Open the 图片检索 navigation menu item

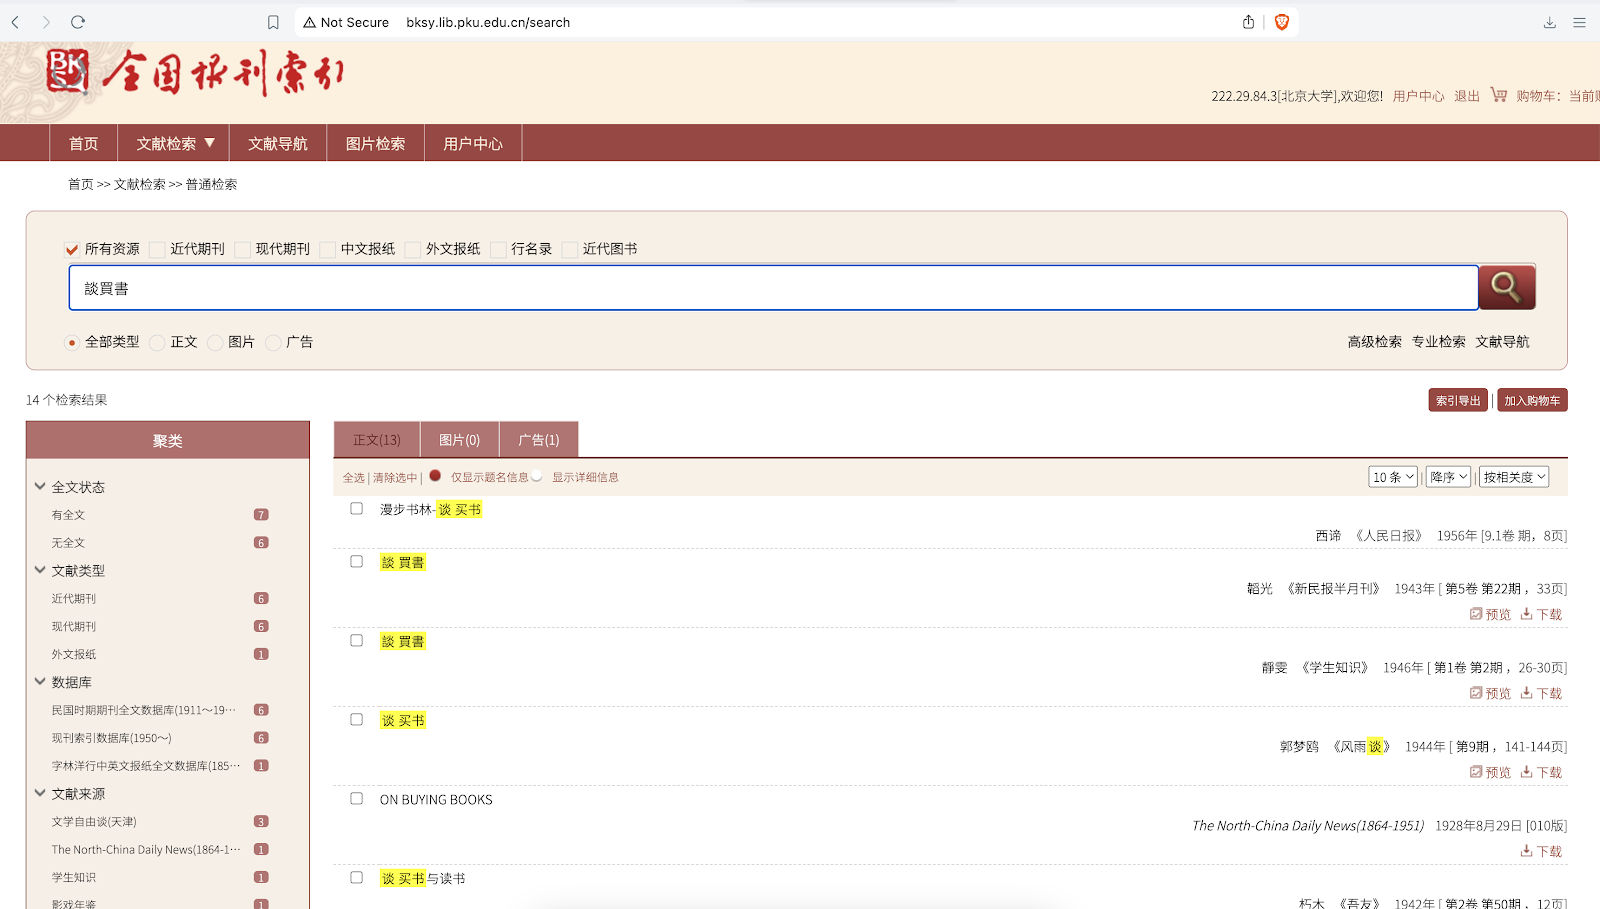pos(375,143)
